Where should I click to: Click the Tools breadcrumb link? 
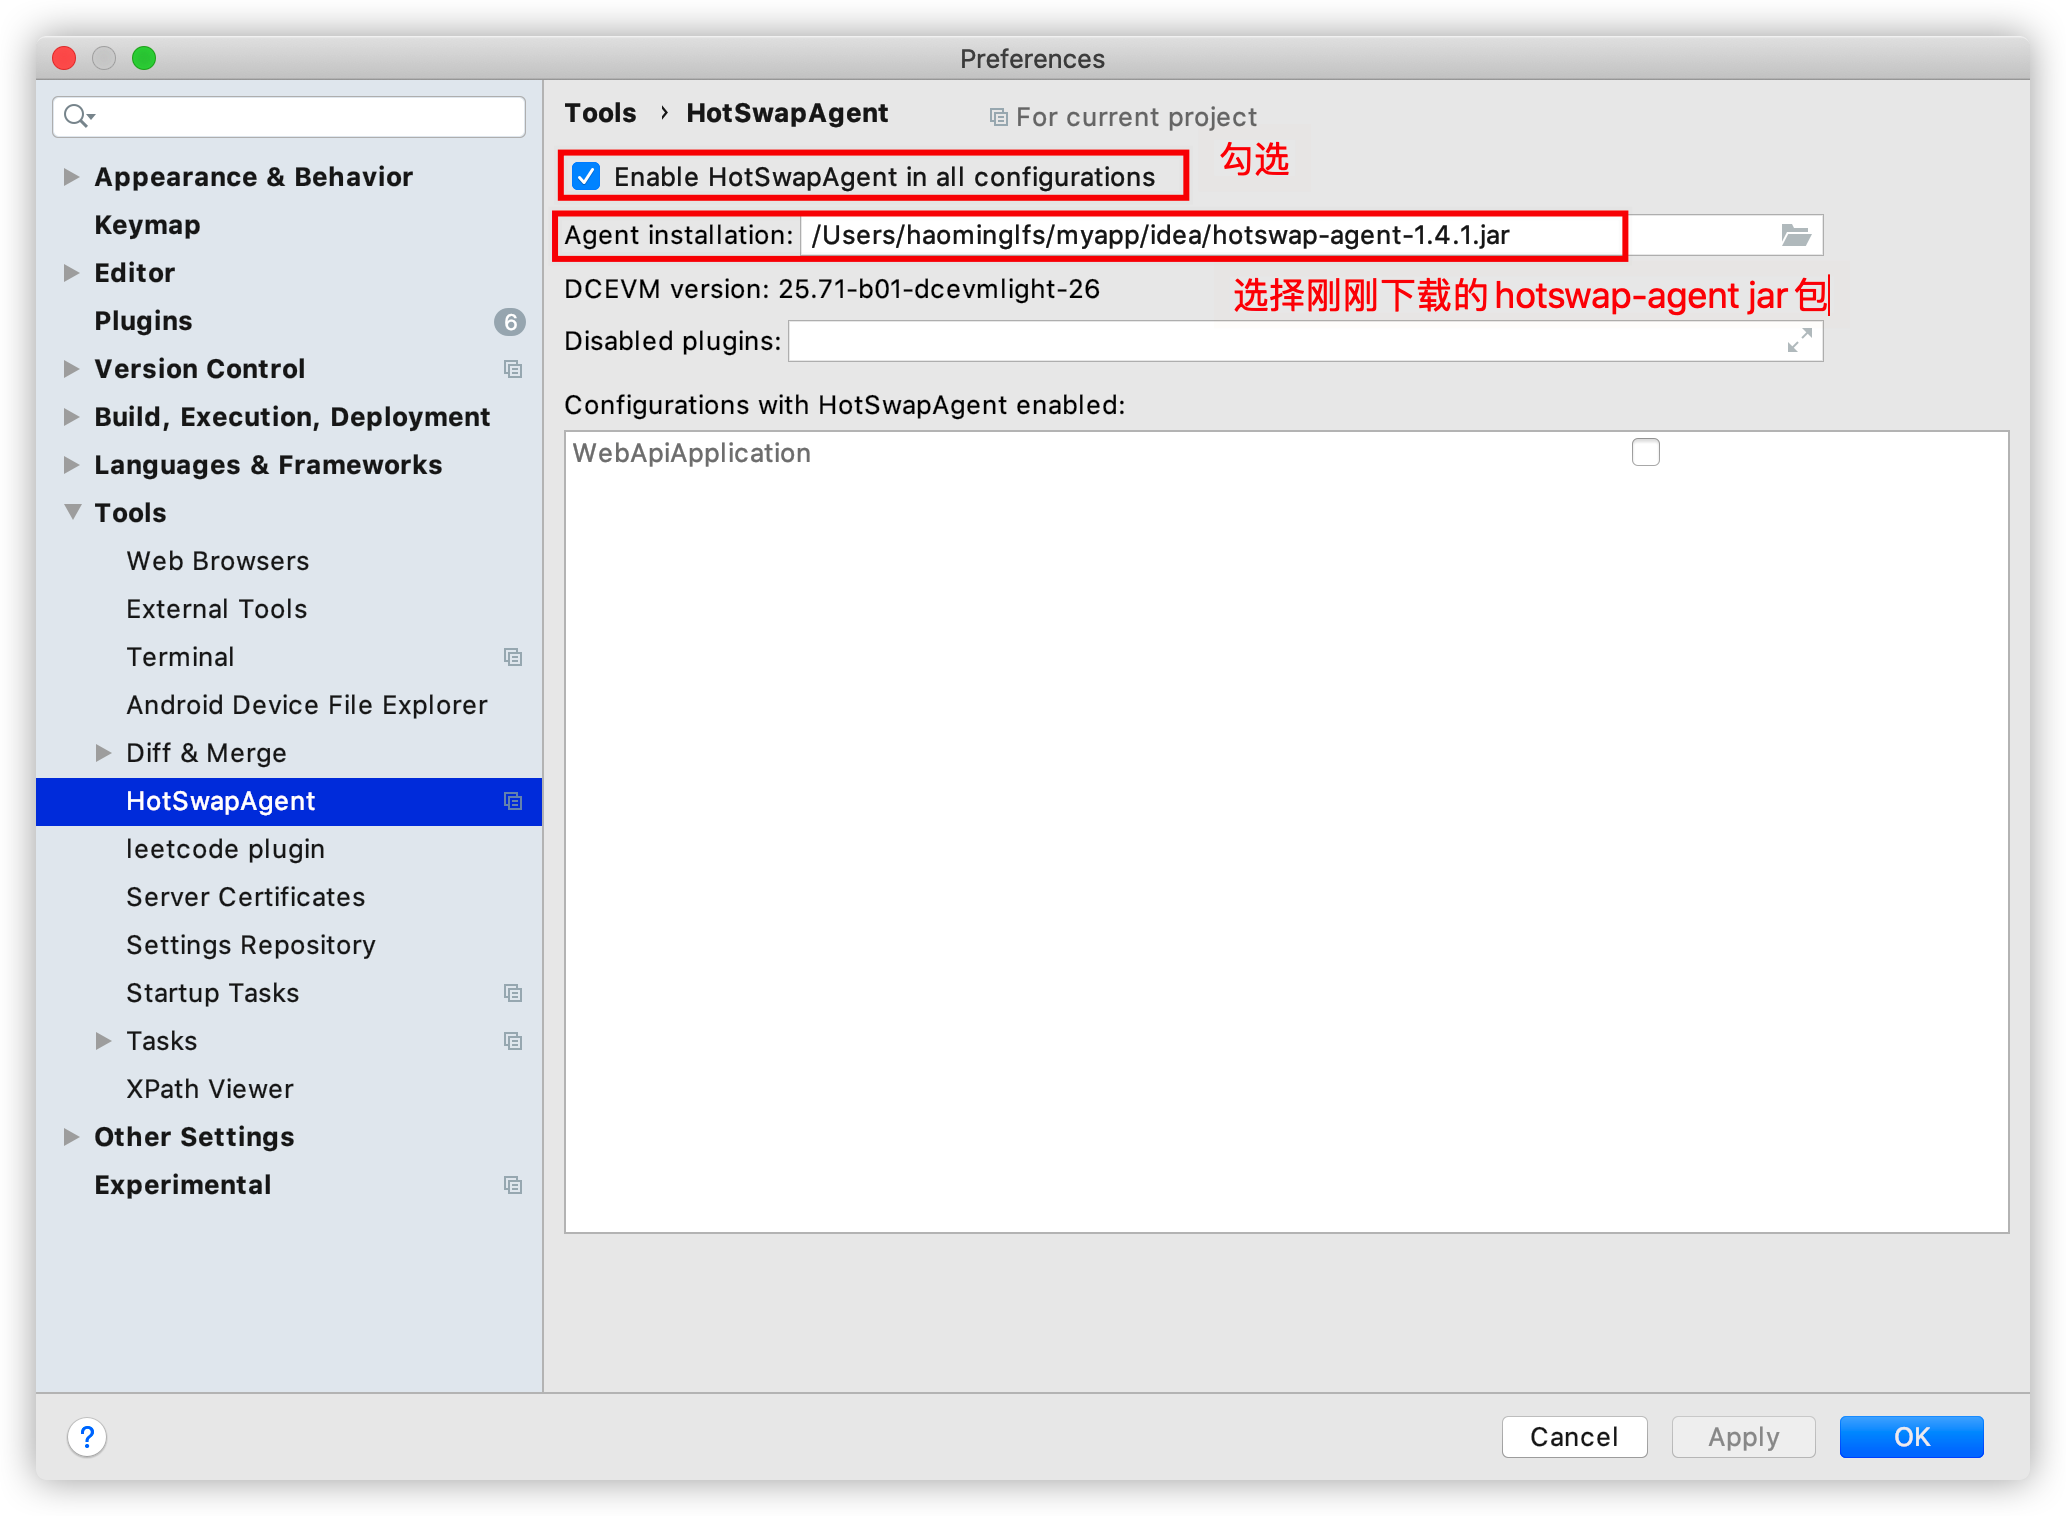pyautogui.click(x=600, y=113)
